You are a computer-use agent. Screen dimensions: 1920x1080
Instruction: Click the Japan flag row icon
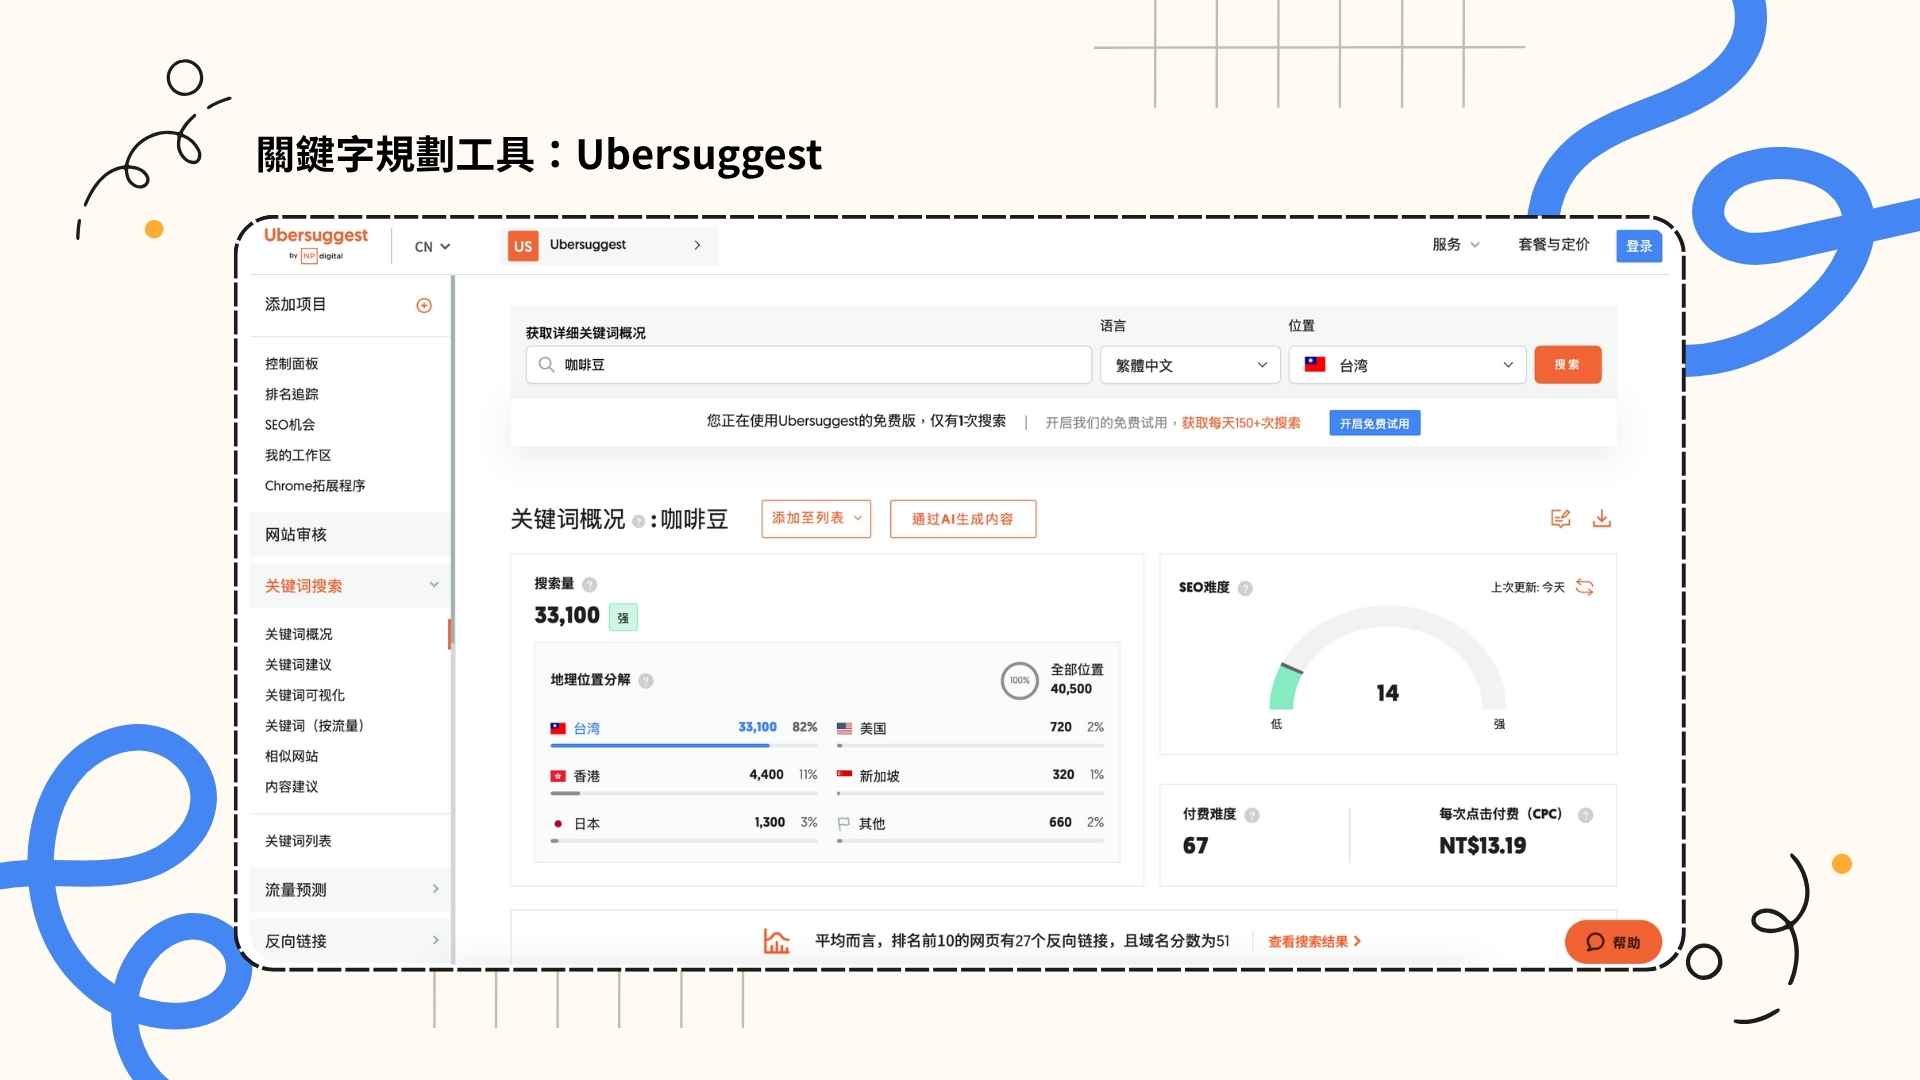(558, 824)
